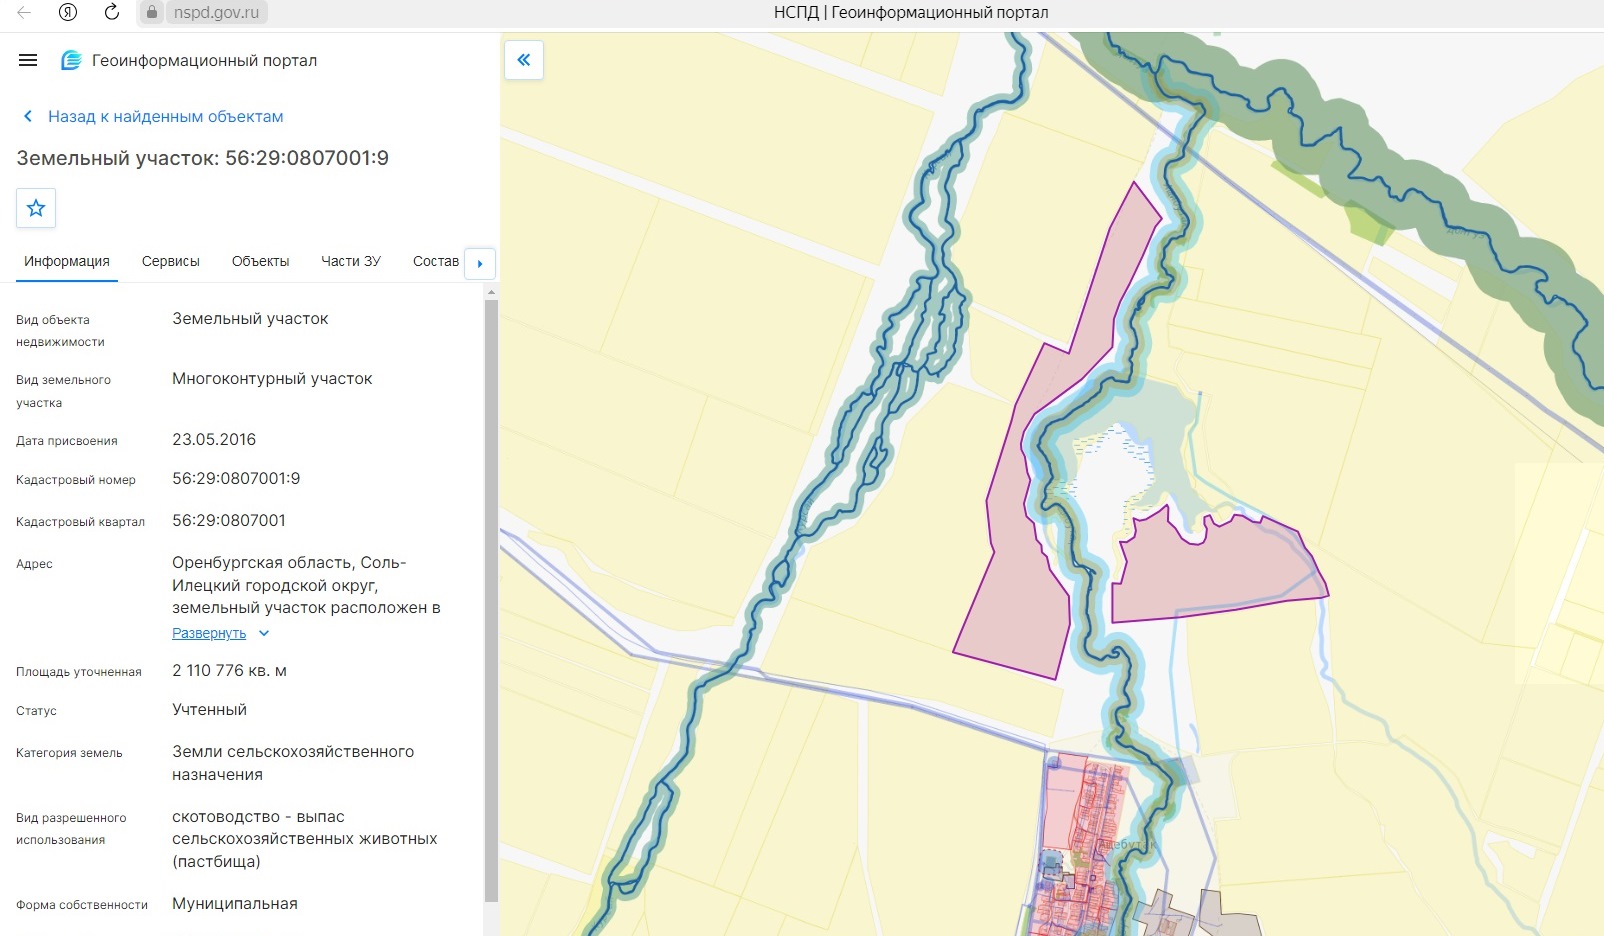The width and height of the screenshot is (1604, 936).
Task: Switch to the Сервисы tab
Action: pyautogui.click(x=171, y=261)
